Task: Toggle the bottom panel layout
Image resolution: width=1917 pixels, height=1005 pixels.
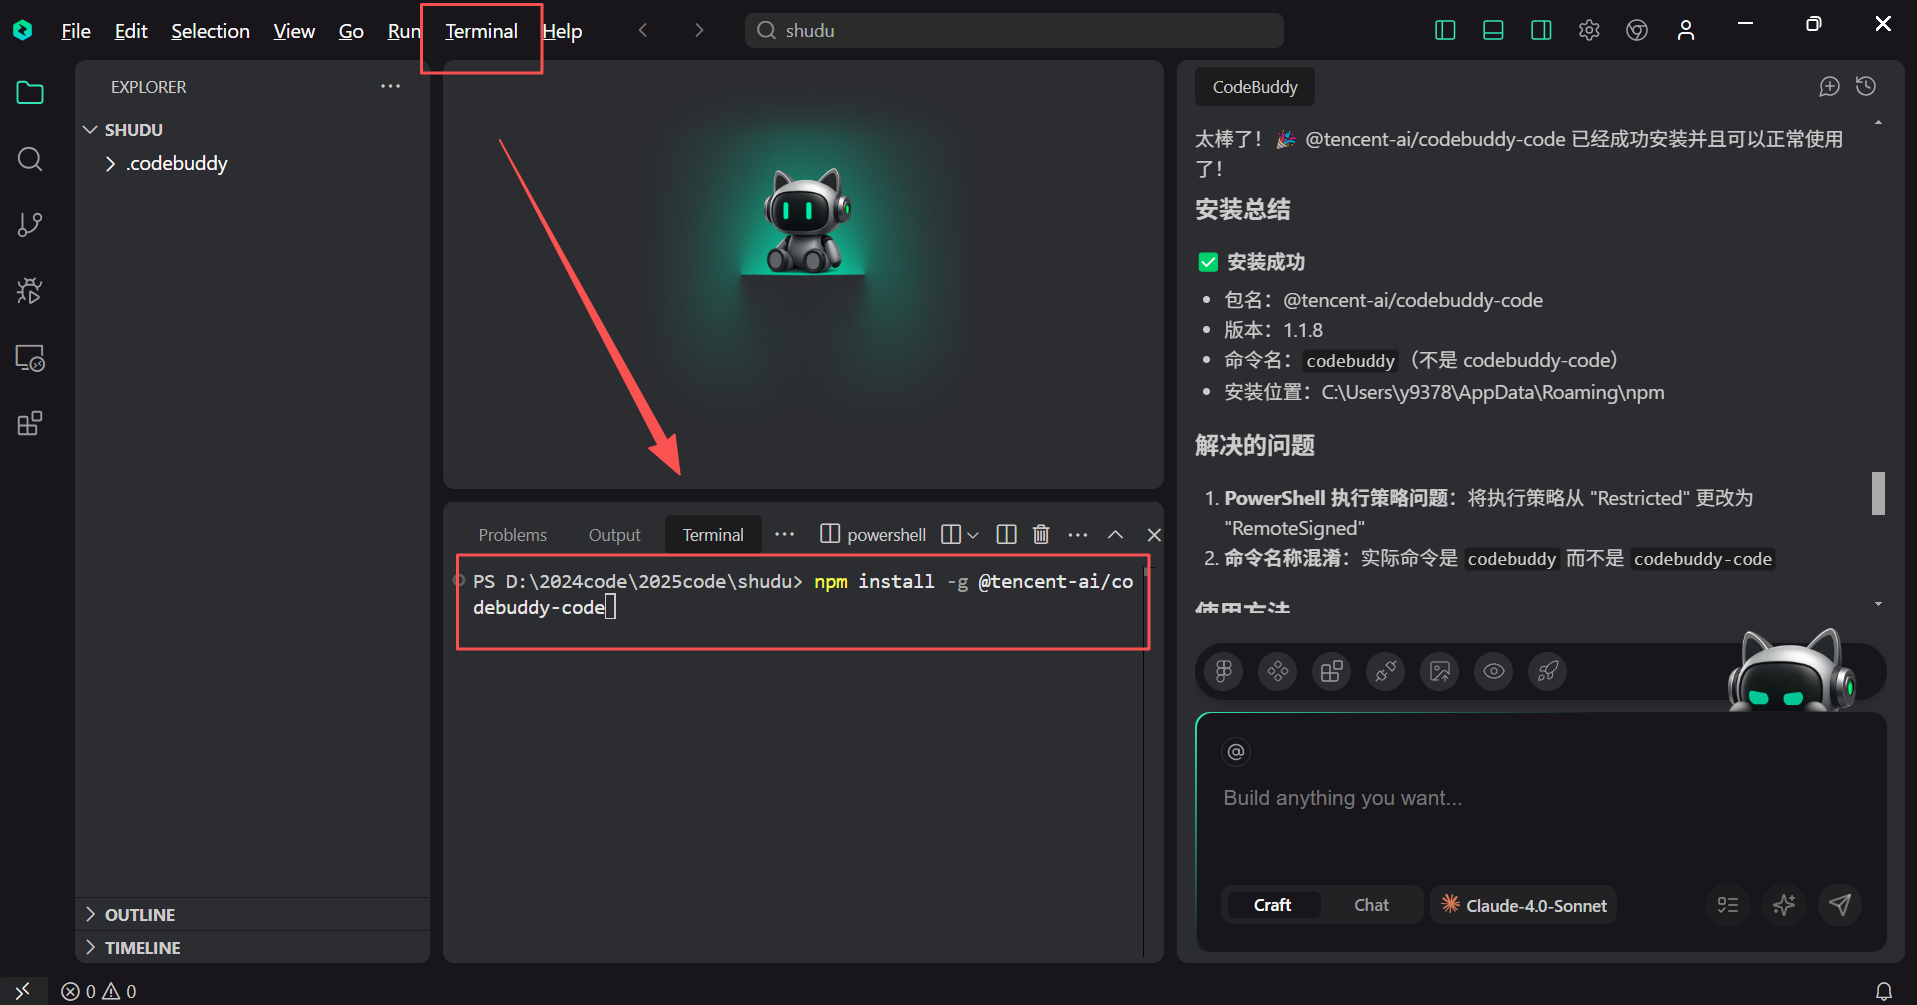Action: (1493, 31)
